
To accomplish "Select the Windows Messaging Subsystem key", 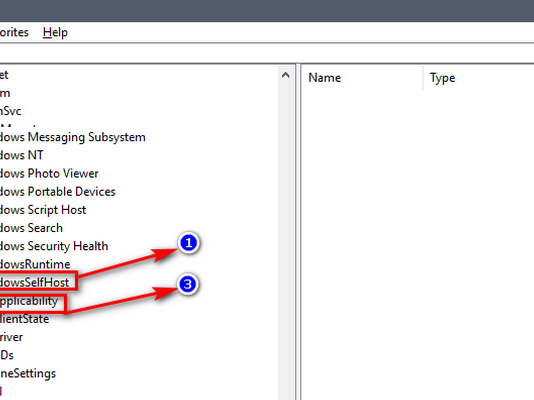I will pyautogui.click(x=73, y=137).
